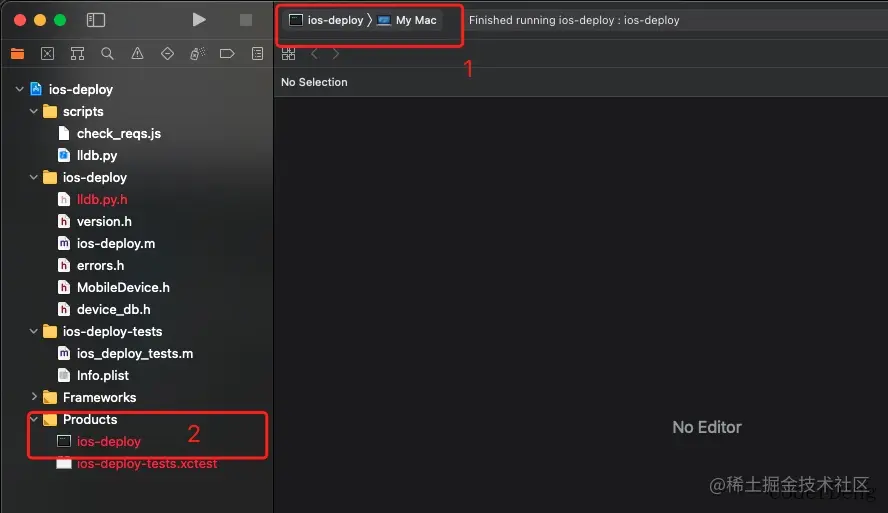Choose the ios-deploy scheme in toolbar
The height and width of the screenshot is (513, 888).
[x=326, y=20]
